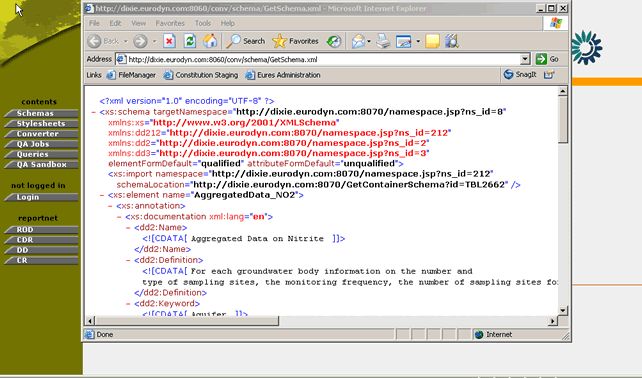Open the Help menu
Screen dimensions: 642x378
click(227, 23)
